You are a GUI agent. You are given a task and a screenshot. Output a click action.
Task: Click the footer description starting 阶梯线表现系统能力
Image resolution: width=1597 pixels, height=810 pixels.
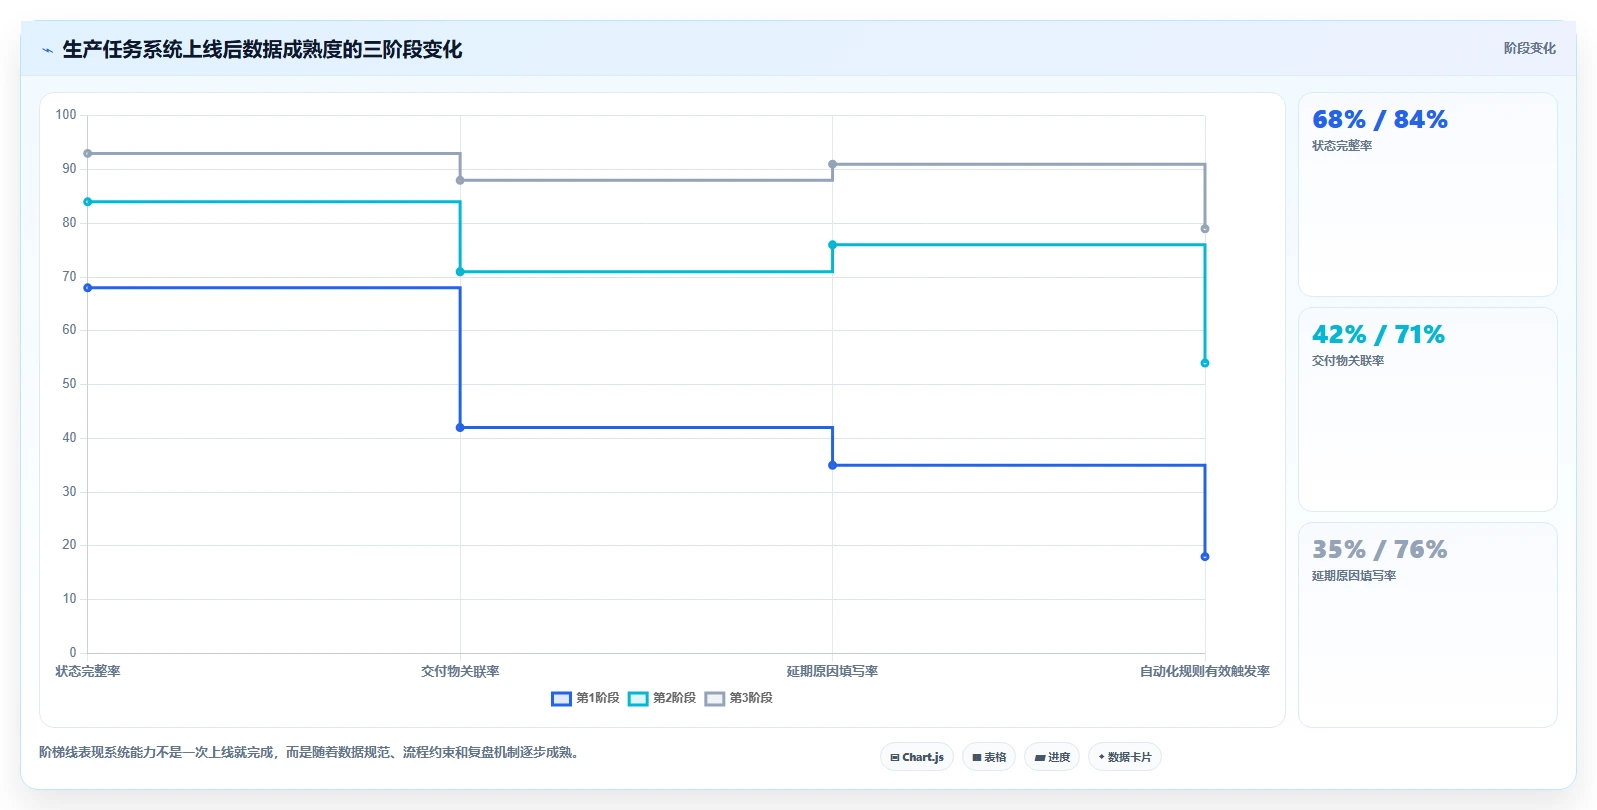pyautogui.click(x=310, y=753)
